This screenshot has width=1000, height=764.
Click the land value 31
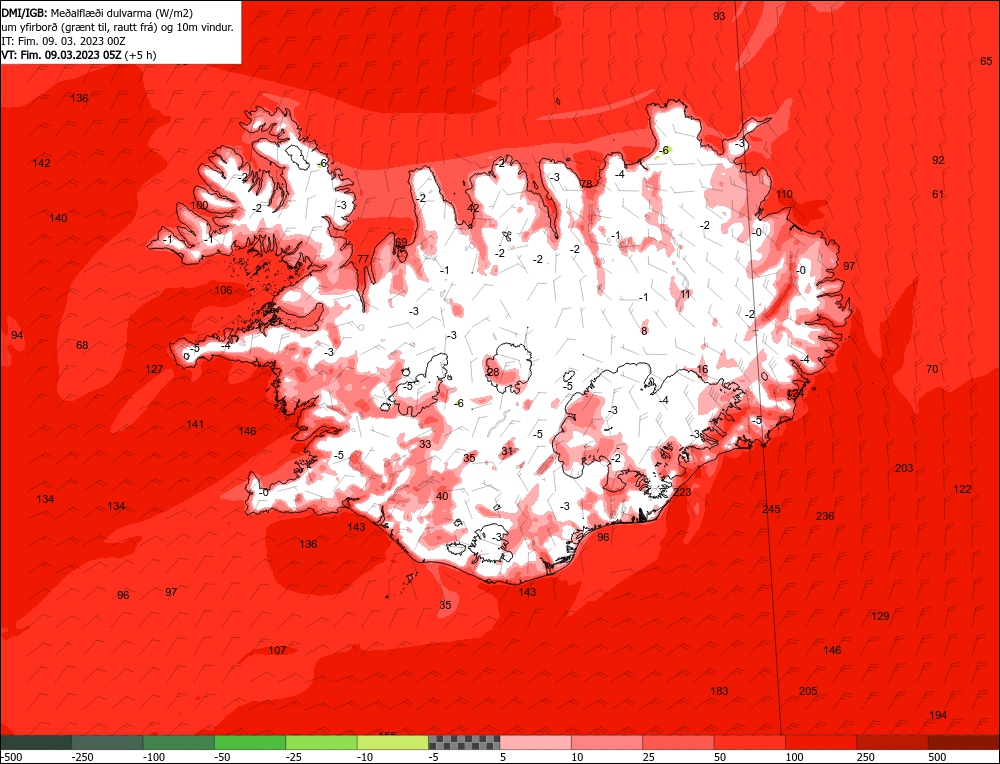coord(507,451)
